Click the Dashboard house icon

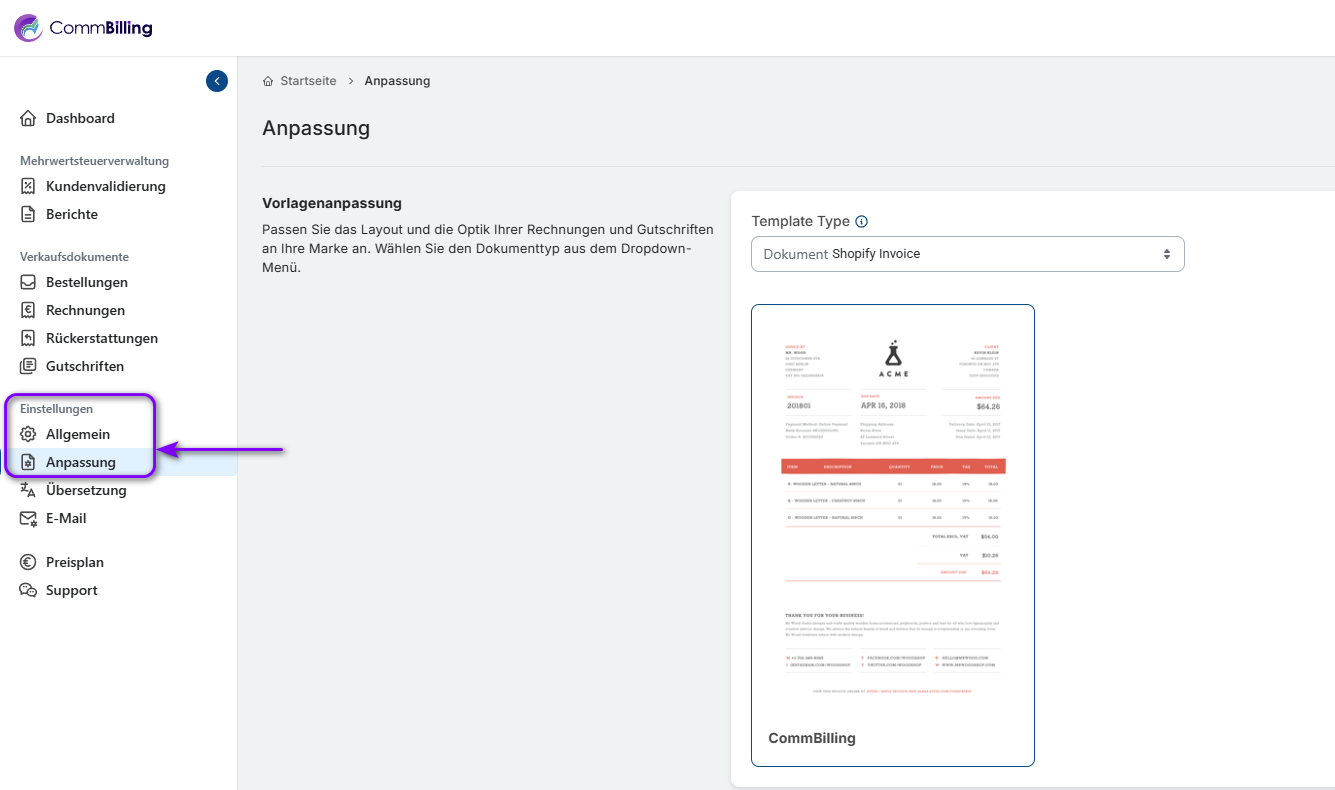click(x=28, y=118)
